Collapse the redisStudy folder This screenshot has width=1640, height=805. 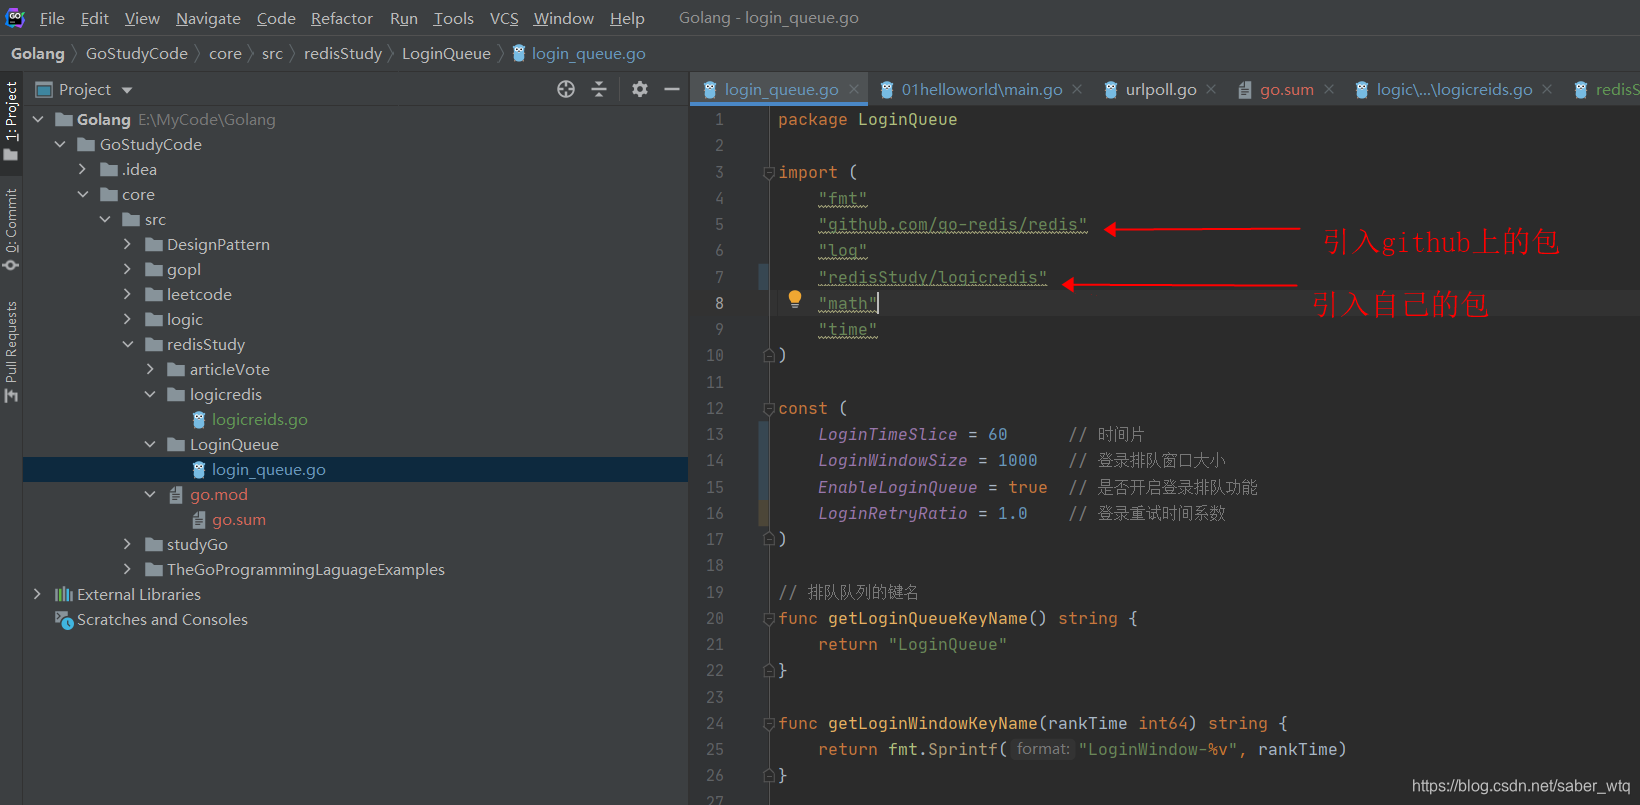(x=128, y=344)
